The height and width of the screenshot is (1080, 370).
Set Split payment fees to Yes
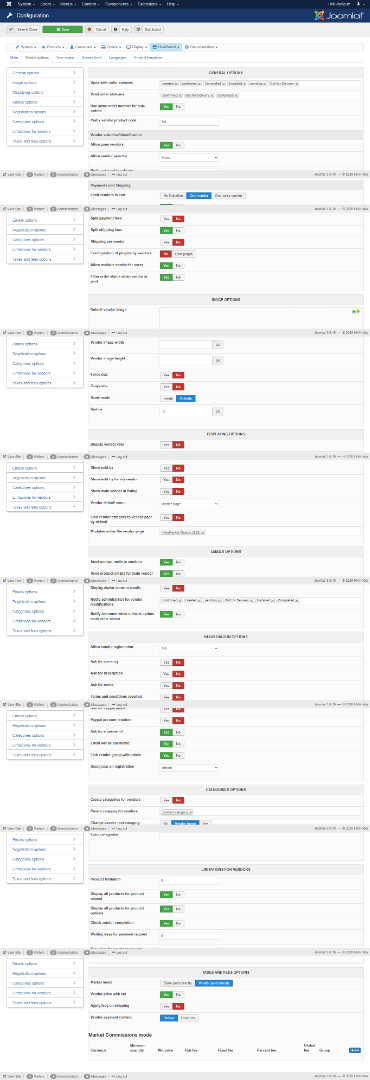(166, 218)
